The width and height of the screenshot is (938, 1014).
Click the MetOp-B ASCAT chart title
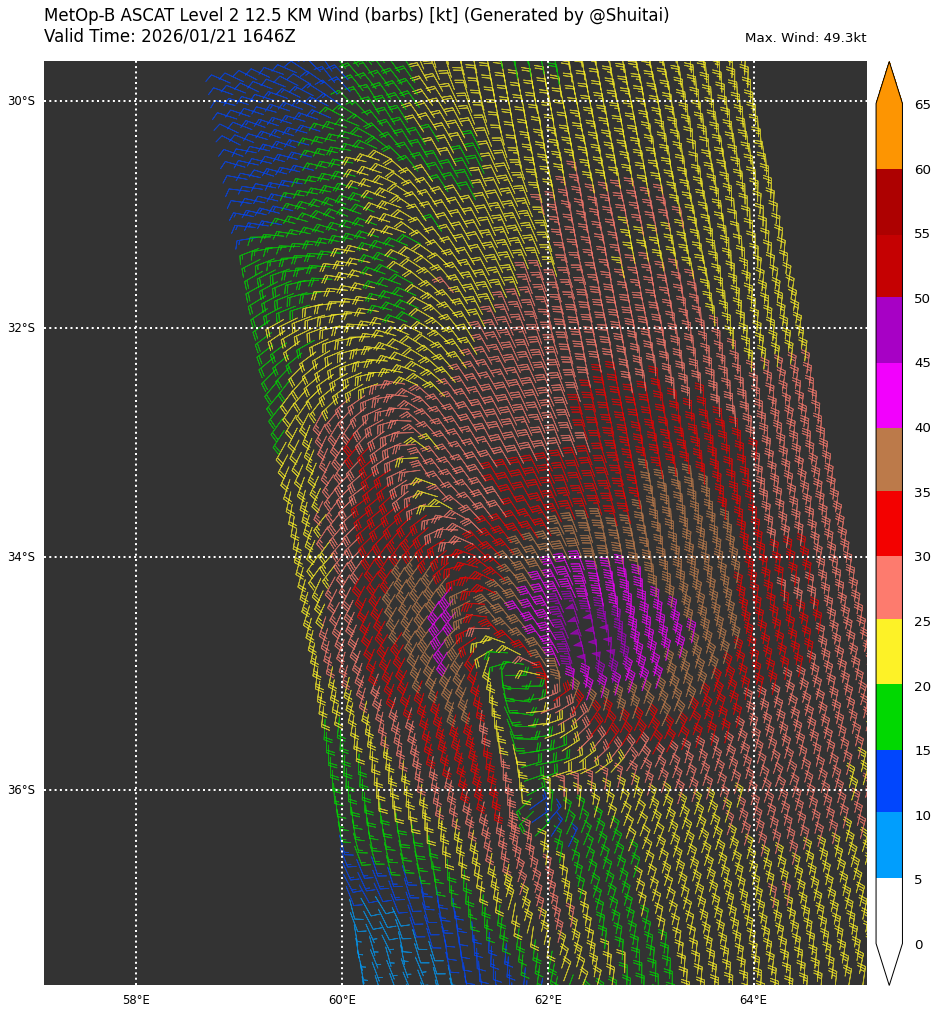point(356,16)
